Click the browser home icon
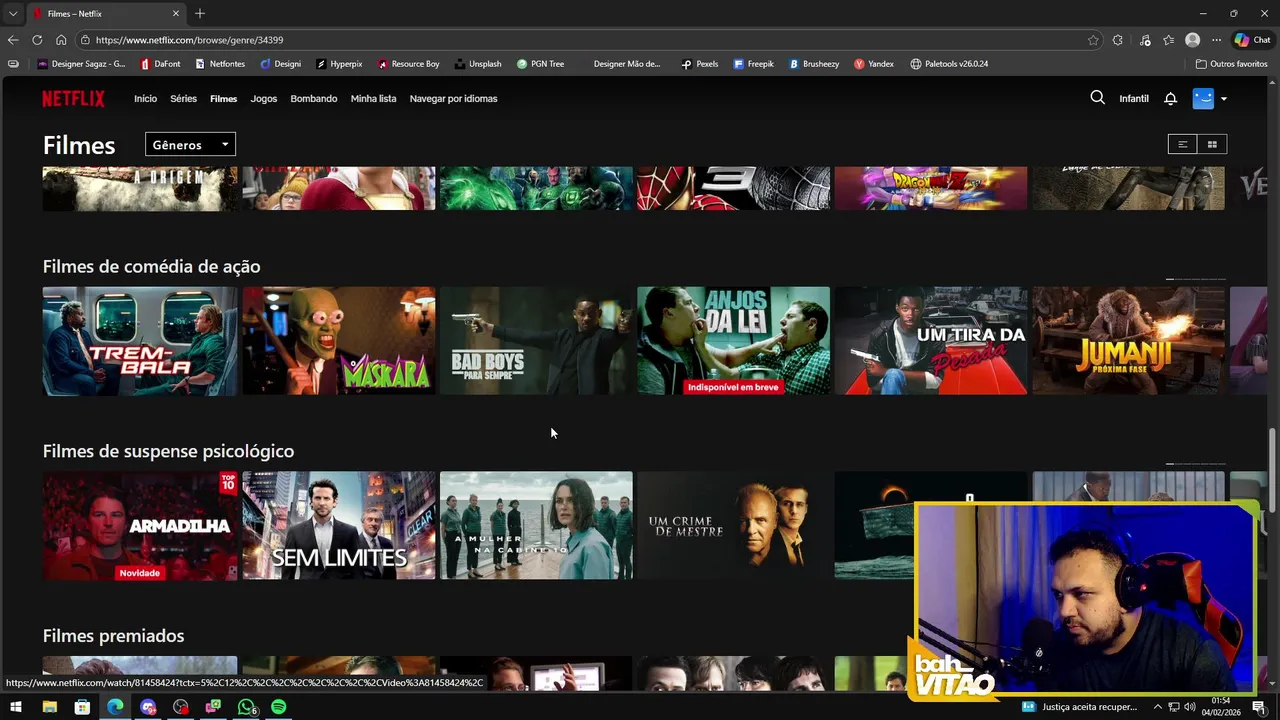 pyautogui.click(x=61, y=40)
